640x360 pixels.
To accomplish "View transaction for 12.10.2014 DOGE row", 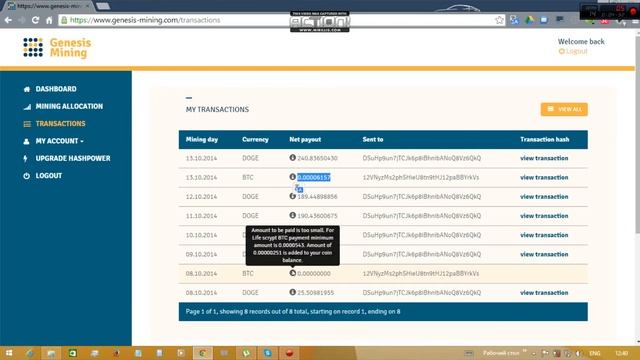I will 544,196.
